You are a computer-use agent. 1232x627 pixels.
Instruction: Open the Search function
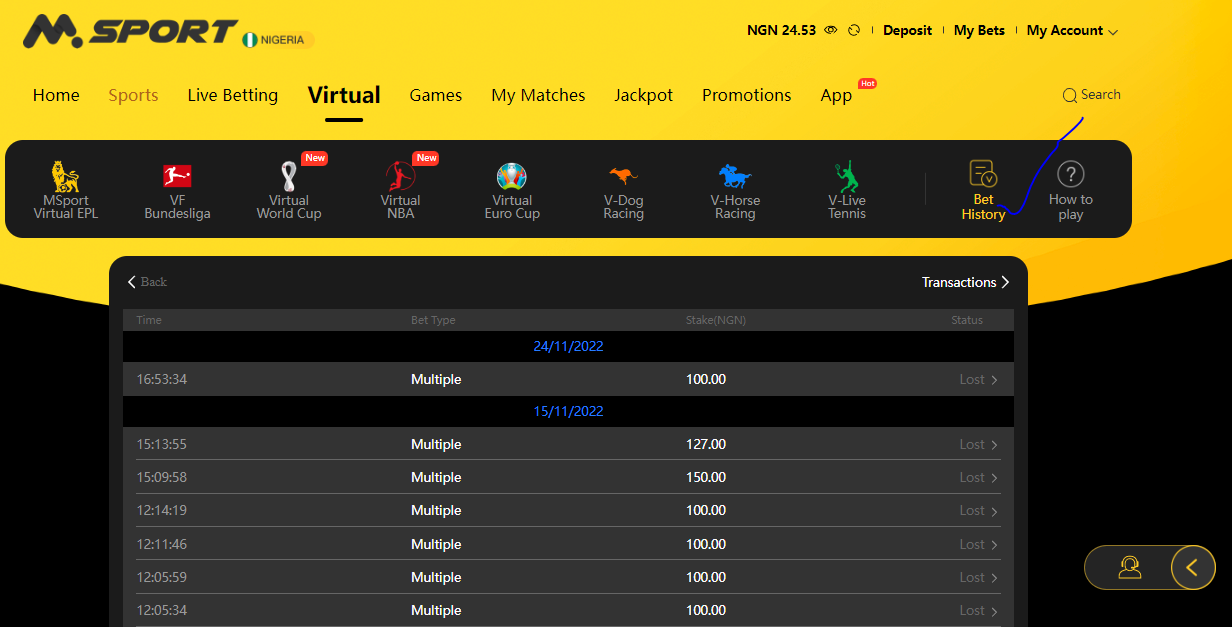(1091, 95)
